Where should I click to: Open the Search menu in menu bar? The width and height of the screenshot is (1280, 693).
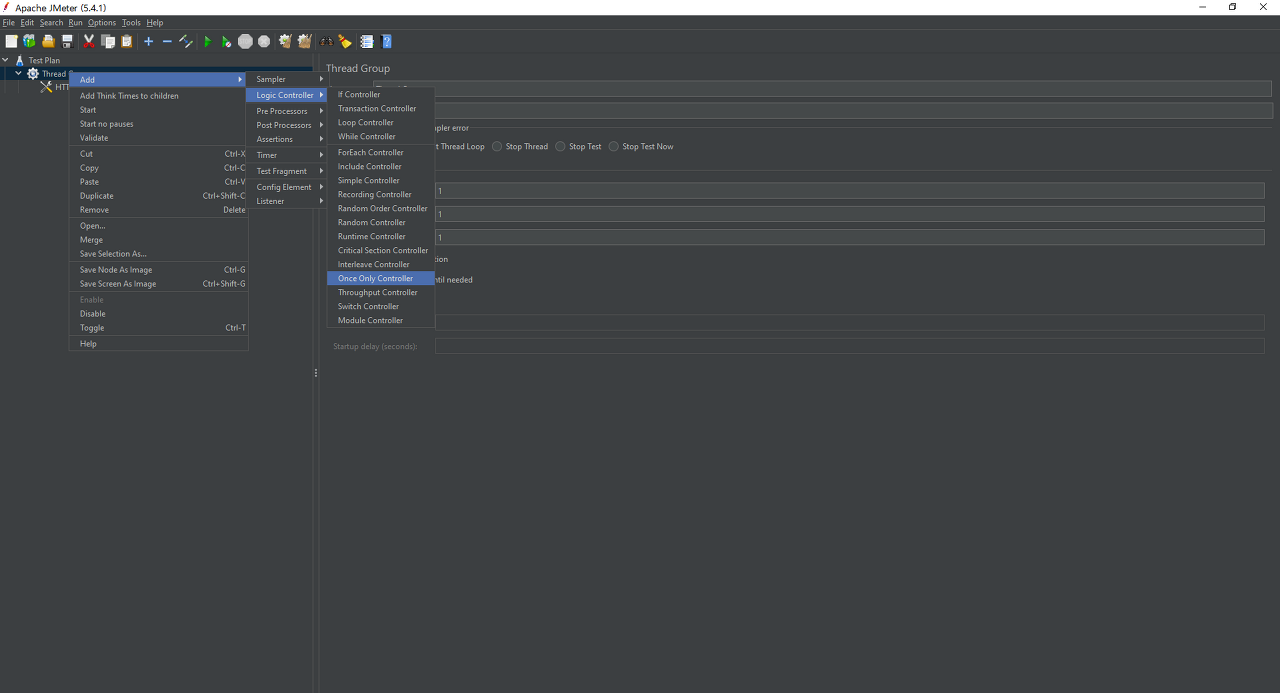pos(51,22)
